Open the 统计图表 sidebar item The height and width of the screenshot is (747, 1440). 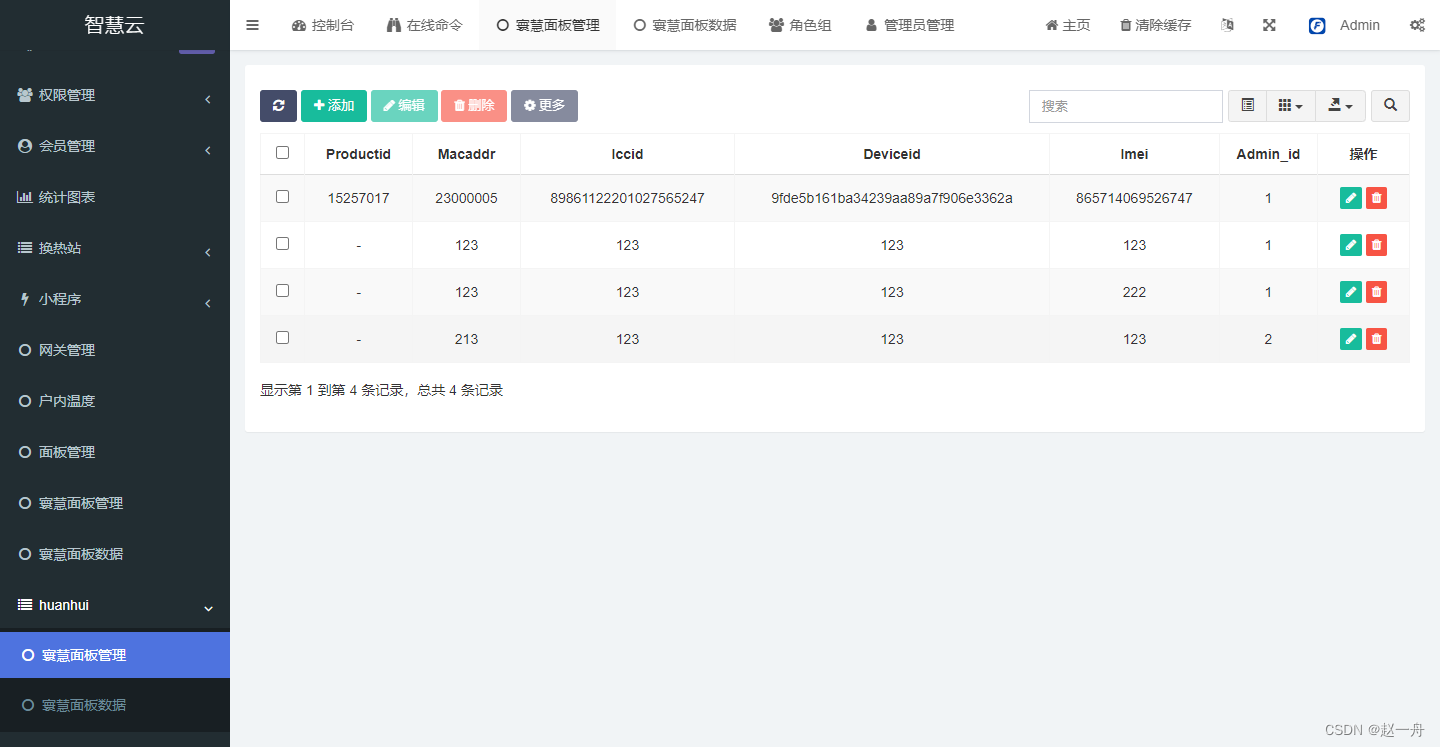[115, 198]
